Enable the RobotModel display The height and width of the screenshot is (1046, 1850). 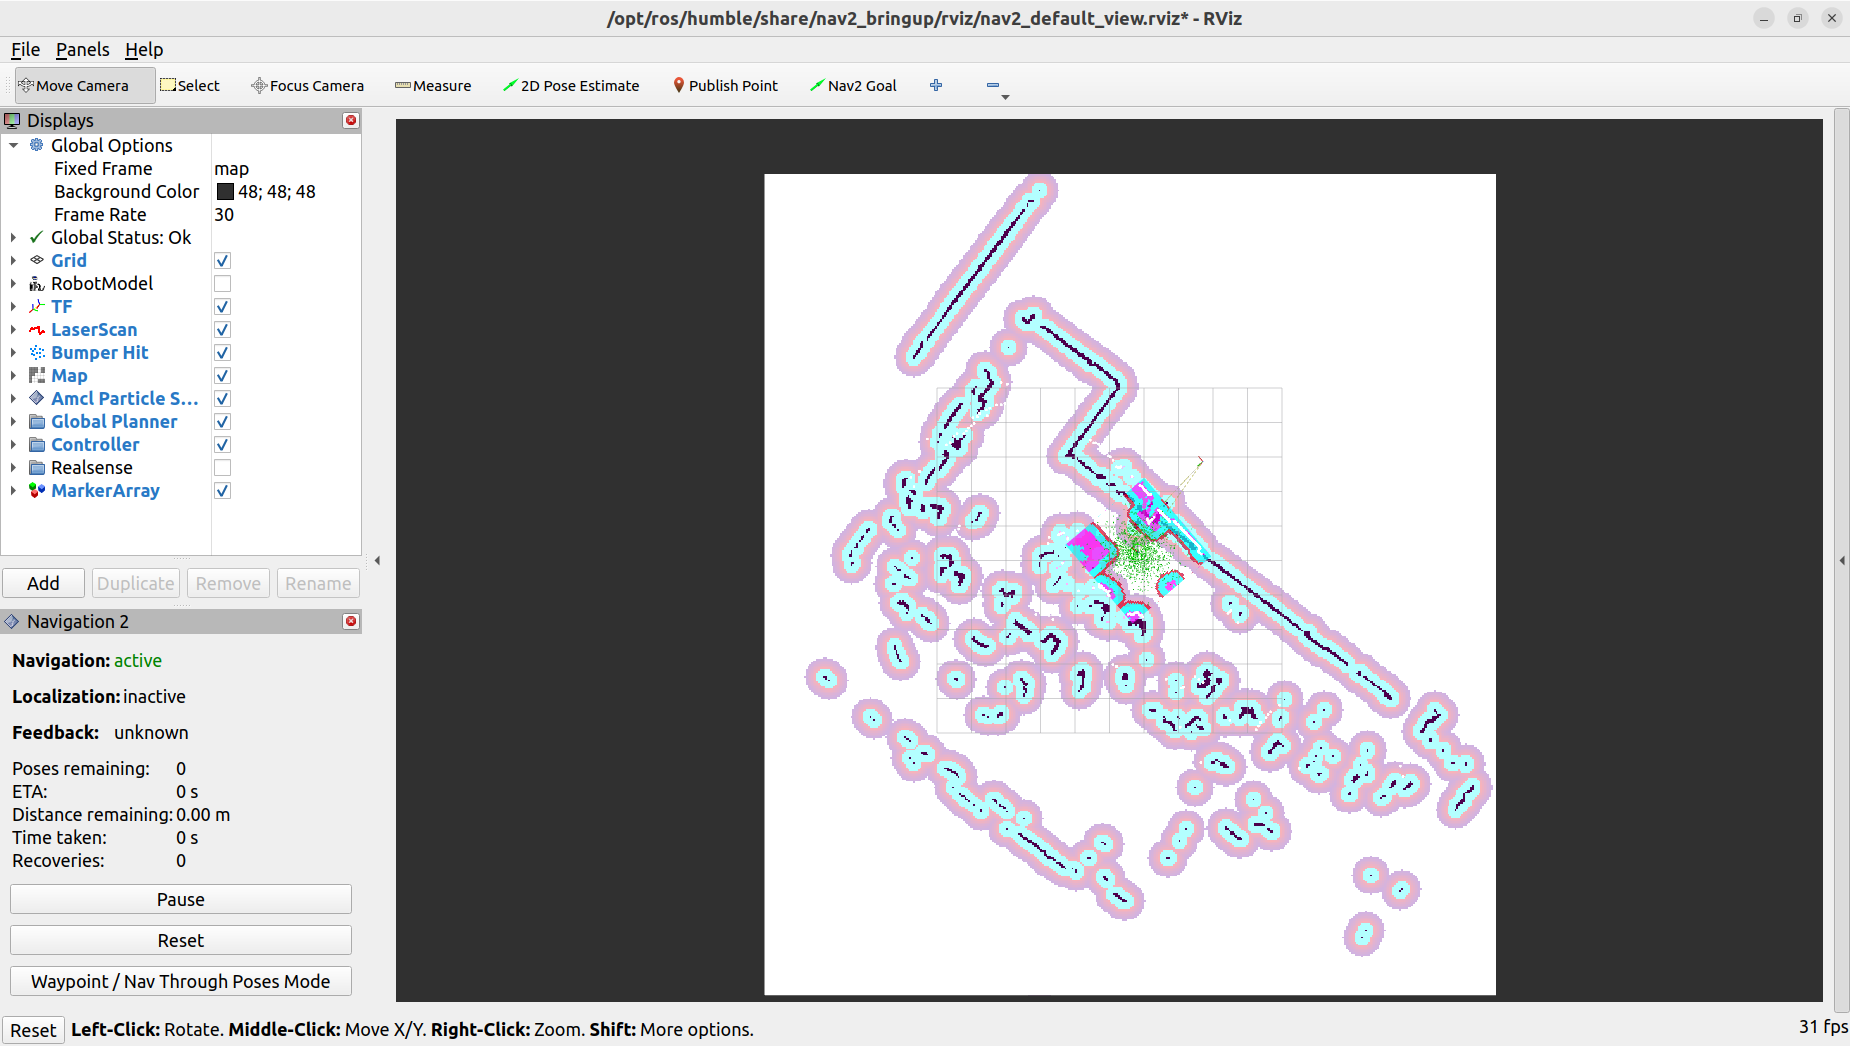coord(221,283)
